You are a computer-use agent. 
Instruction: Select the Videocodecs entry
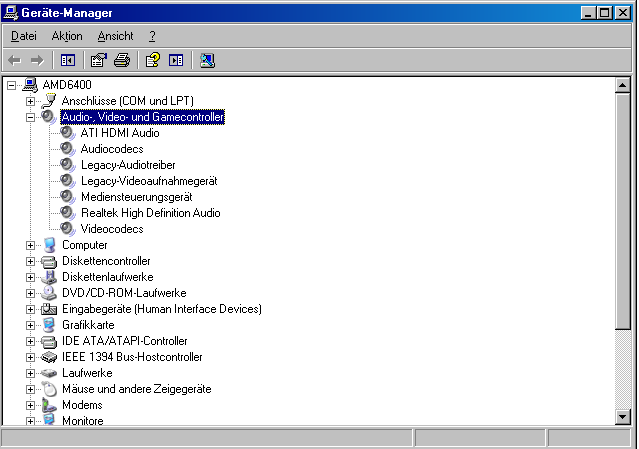pos(112,229)
